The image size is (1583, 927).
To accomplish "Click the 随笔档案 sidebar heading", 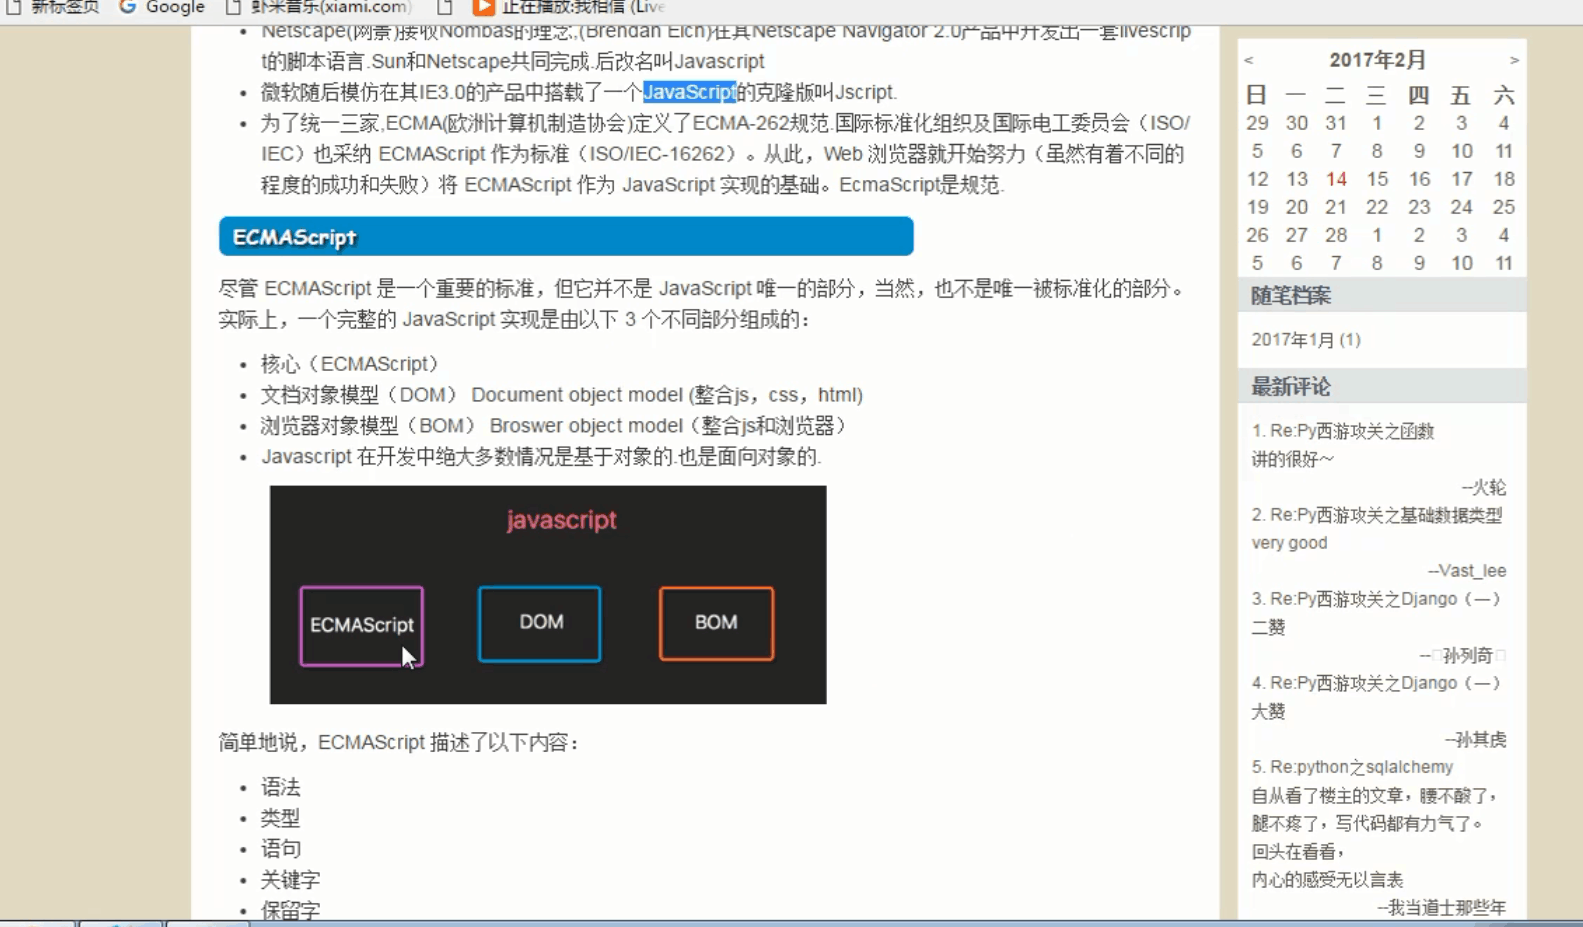I will click(x=1291, y=296).
